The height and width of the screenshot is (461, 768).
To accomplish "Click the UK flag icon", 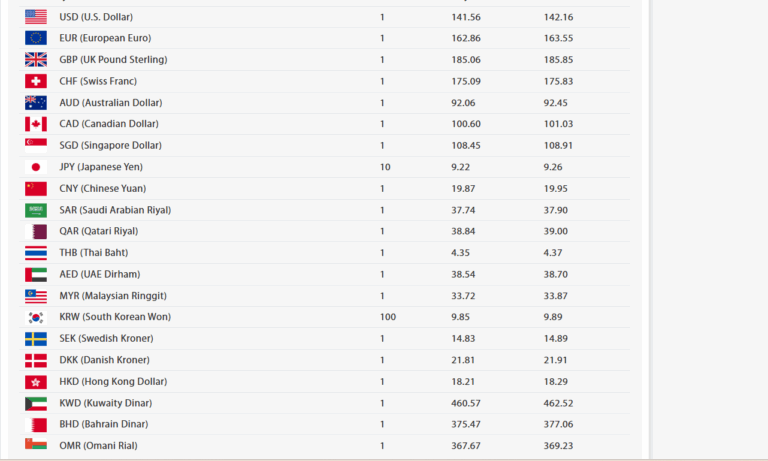I will click(36, 60).
